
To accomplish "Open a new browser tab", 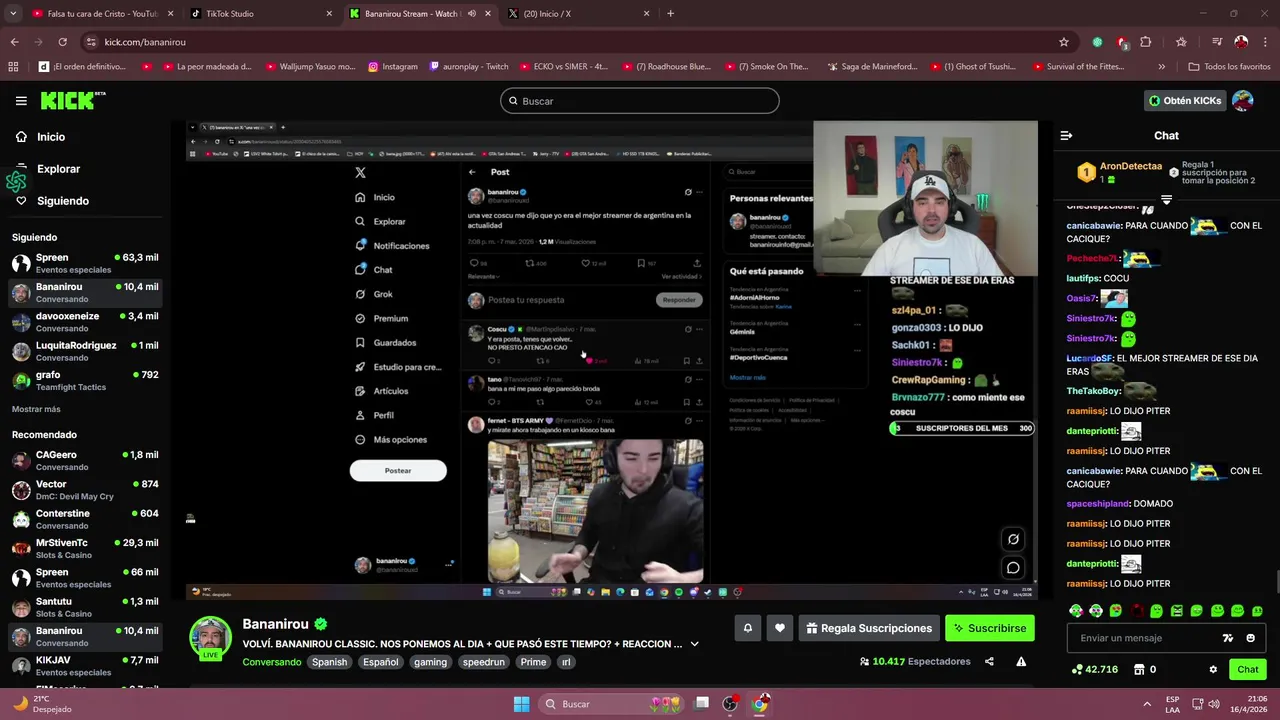I will tap(670, 14).
